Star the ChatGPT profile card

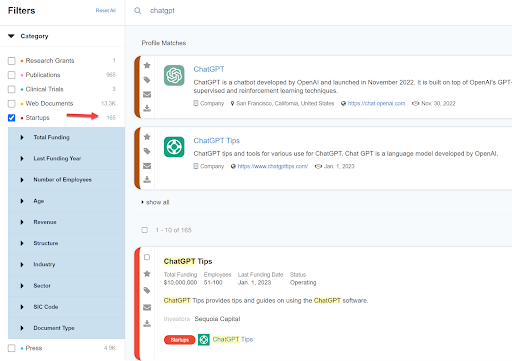[x=147, y=65]
